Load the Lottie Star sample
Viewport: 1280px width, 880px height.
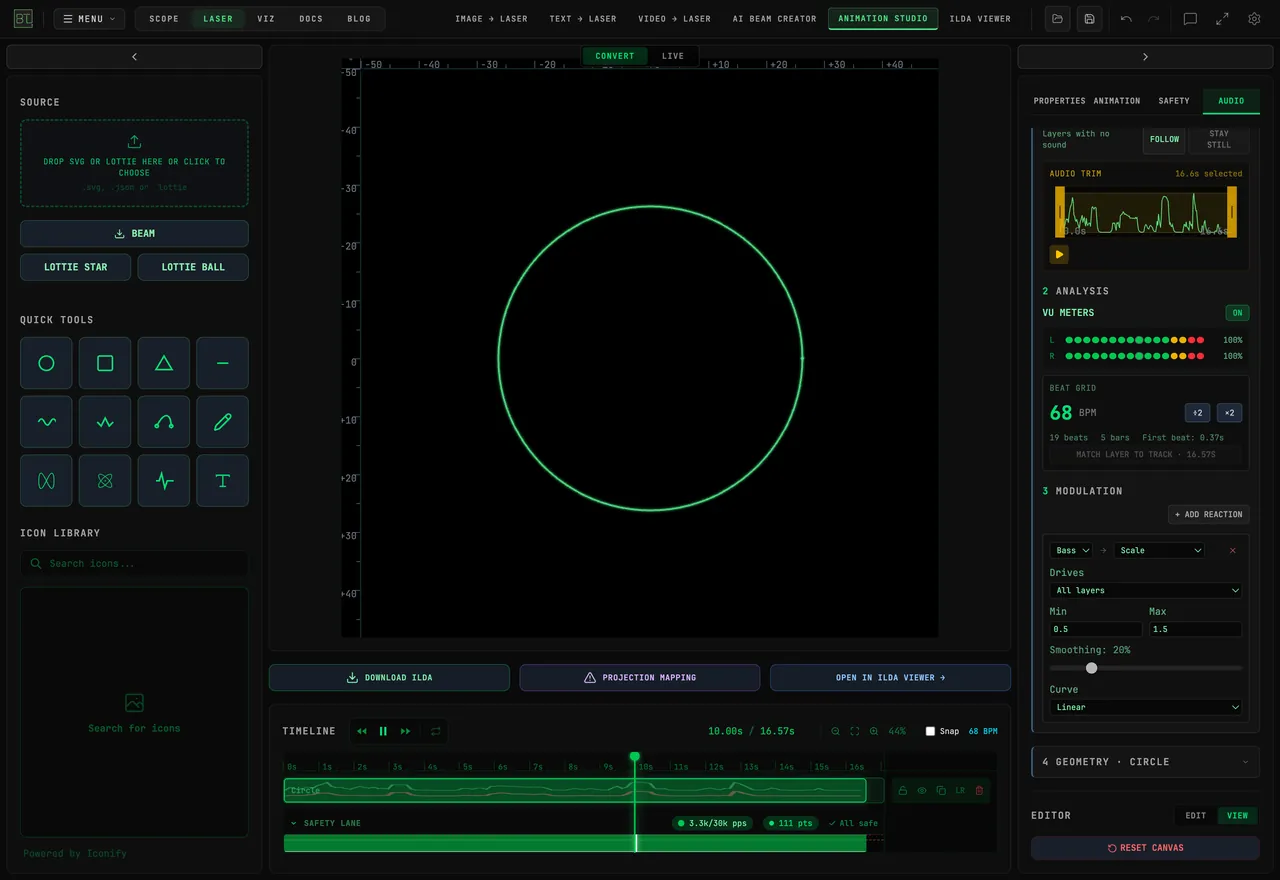[x=75, y=267]
